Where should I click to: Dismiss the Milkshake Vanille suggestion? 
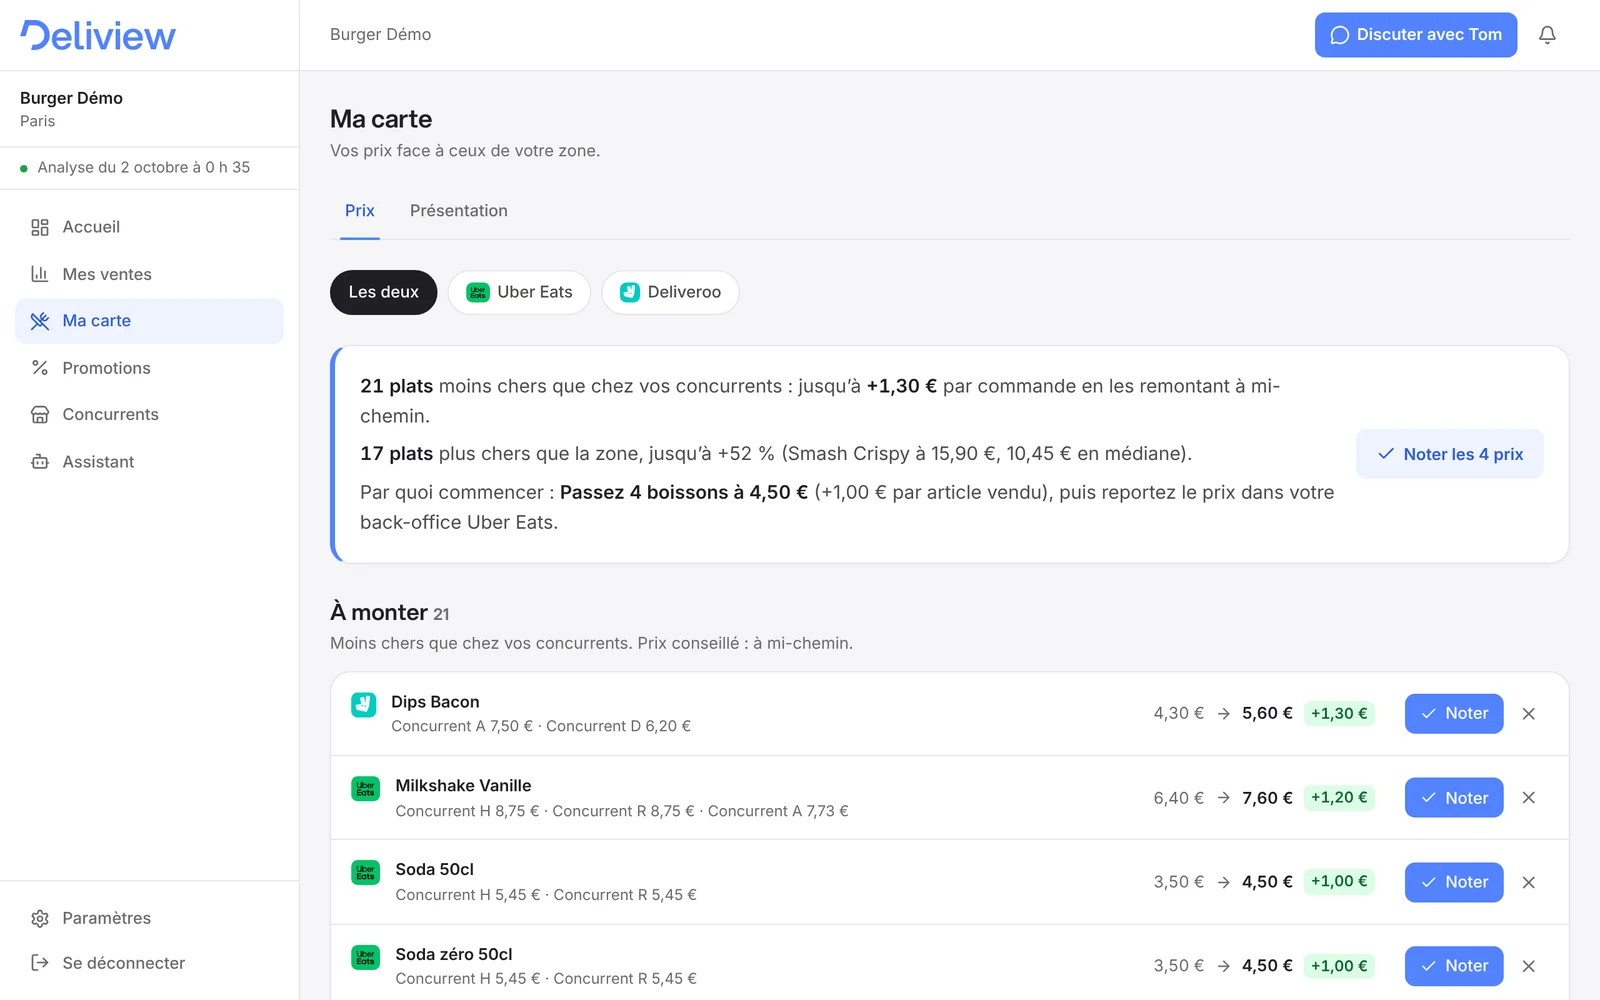tap(1529, 798)
